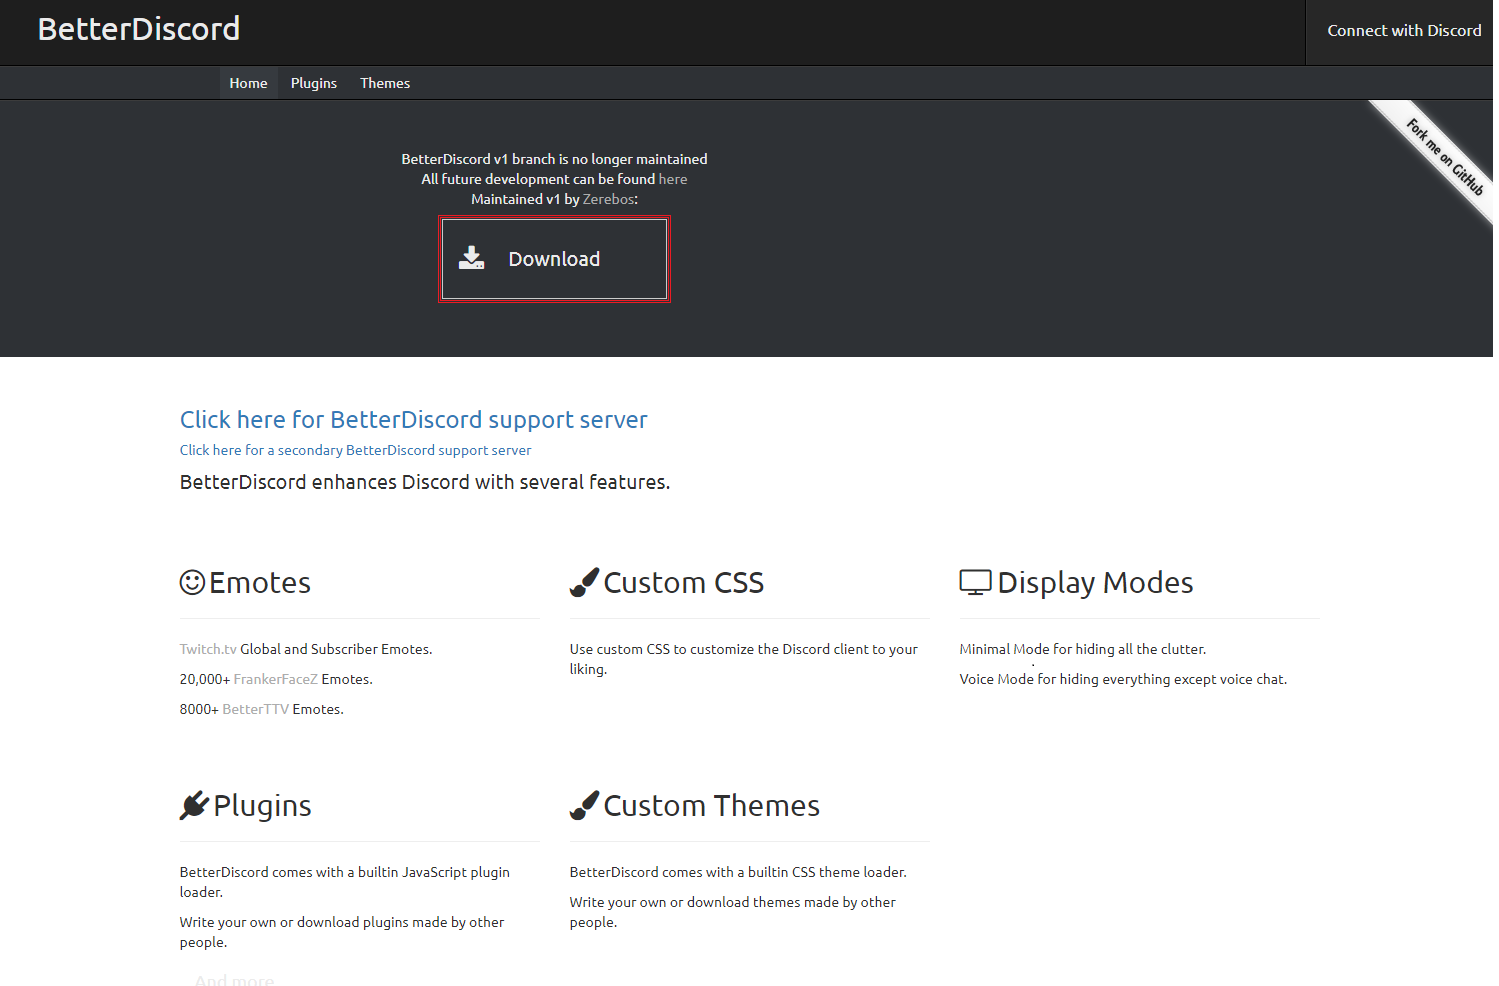Image resolution: width=1499 pixels, height=986 pixels.
Task: Click 'builtin CSS theme loader' sentence
Action: (738, 872)
